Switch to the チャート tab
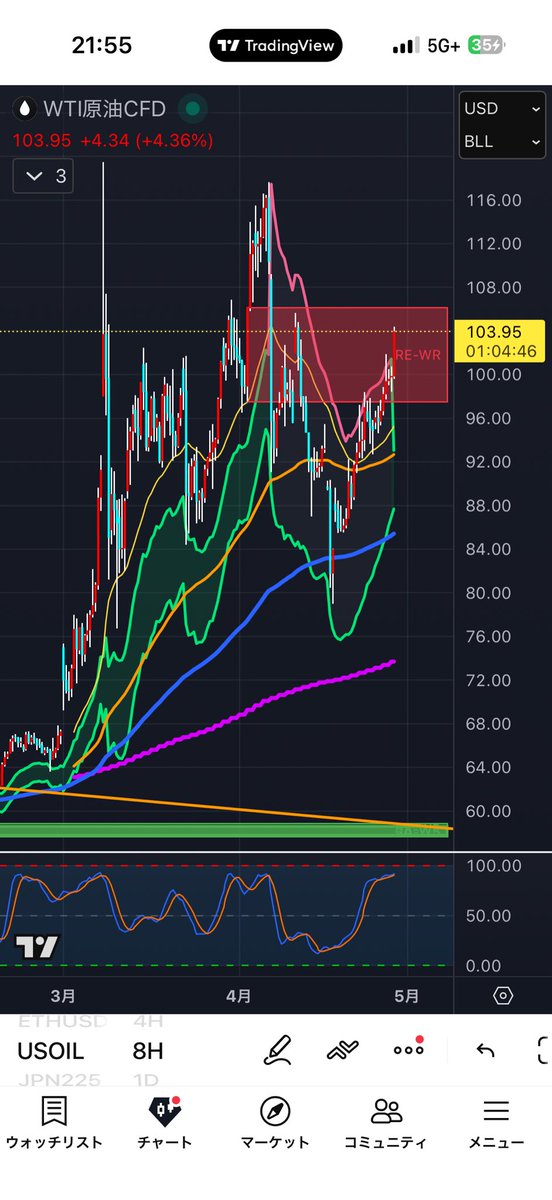Screen dimensions: 552x1200 pos(164,1122)
